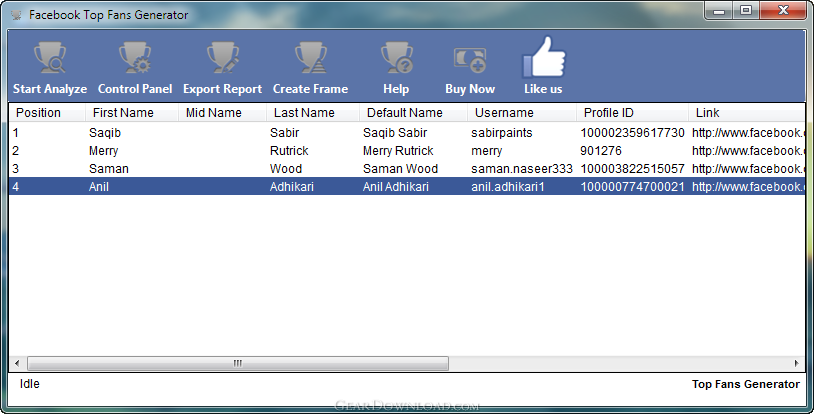This screenshot has width=814, height=414.
Task: Click profile ID 901276
Action: [x=601, y=151]
